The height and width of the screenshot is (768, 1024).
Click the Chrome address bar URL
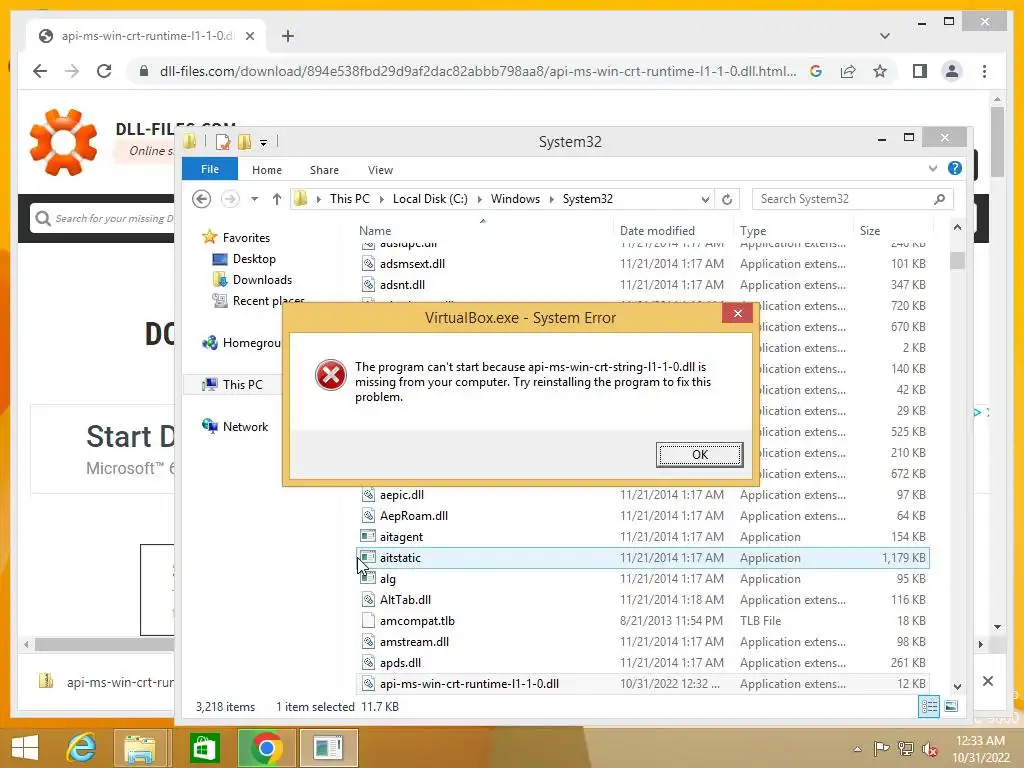[477, 71]
